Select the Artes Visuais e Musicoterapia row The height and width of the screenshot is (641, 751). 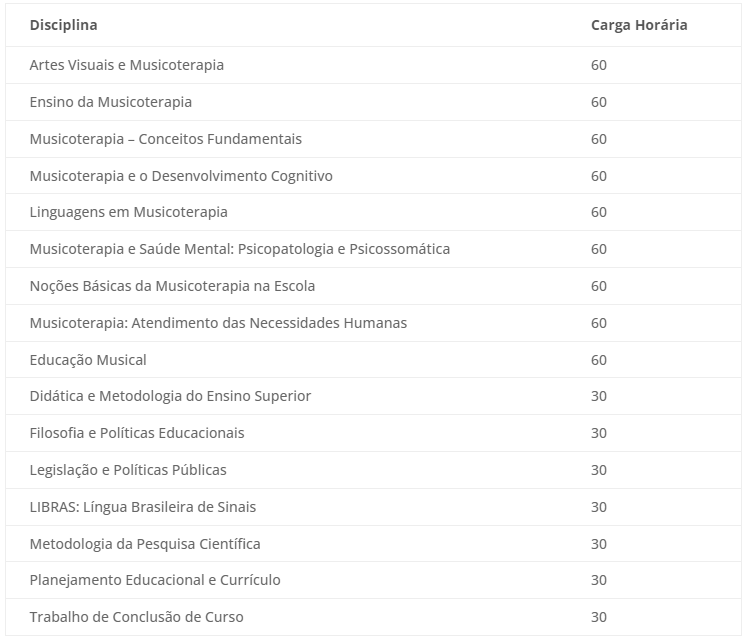point(374,65)
